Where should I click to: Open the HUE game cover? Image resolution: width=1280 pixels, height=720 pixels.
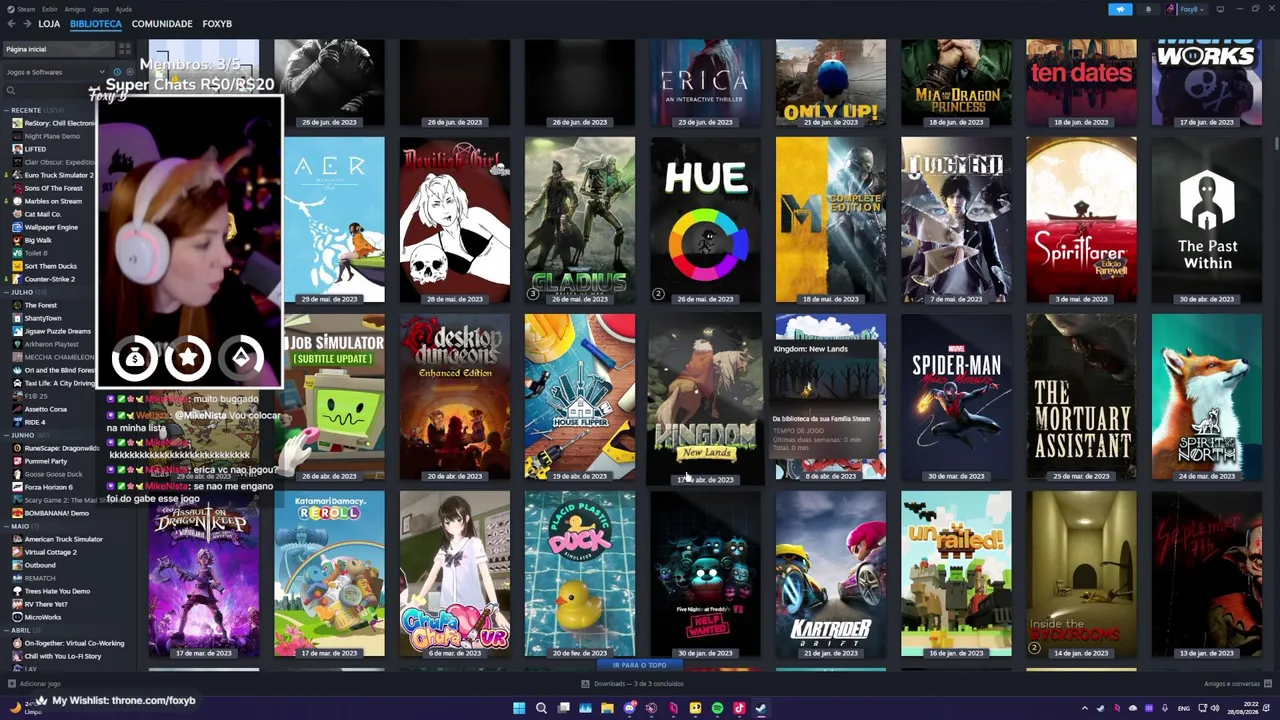pyautogui.click(x=705, y=220)
